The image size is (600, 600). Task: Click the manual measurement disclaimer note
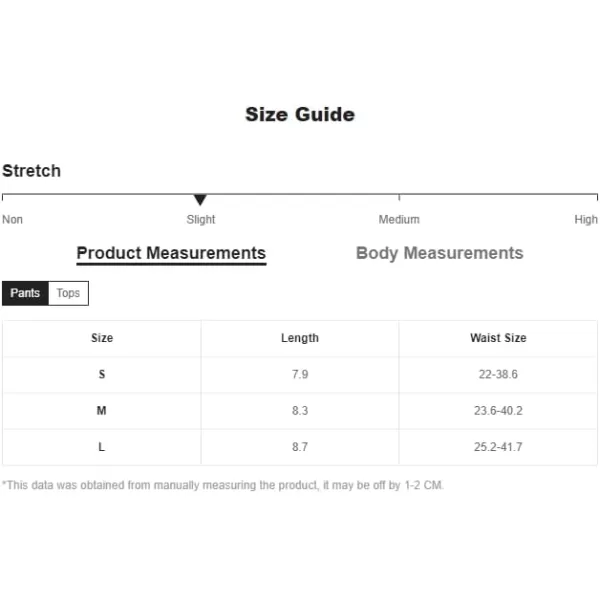(223, 485)
